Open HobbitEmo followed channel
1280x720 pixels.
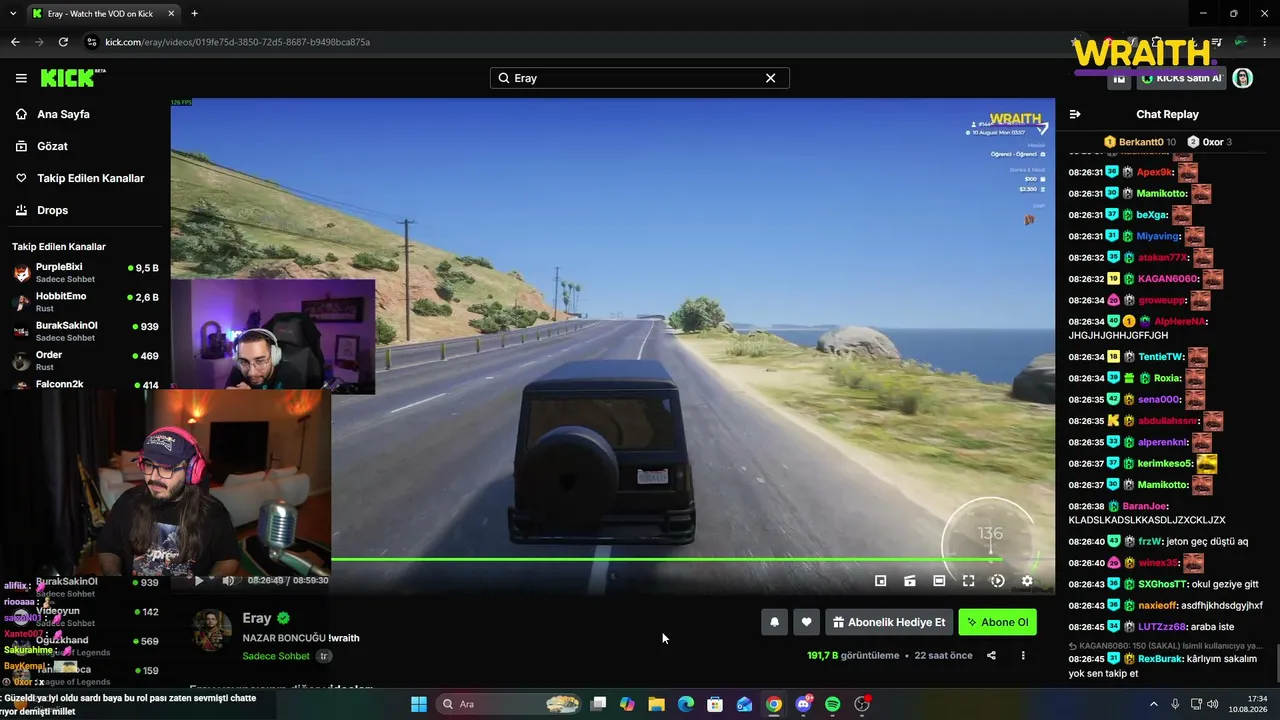click(x=85, y=302)
